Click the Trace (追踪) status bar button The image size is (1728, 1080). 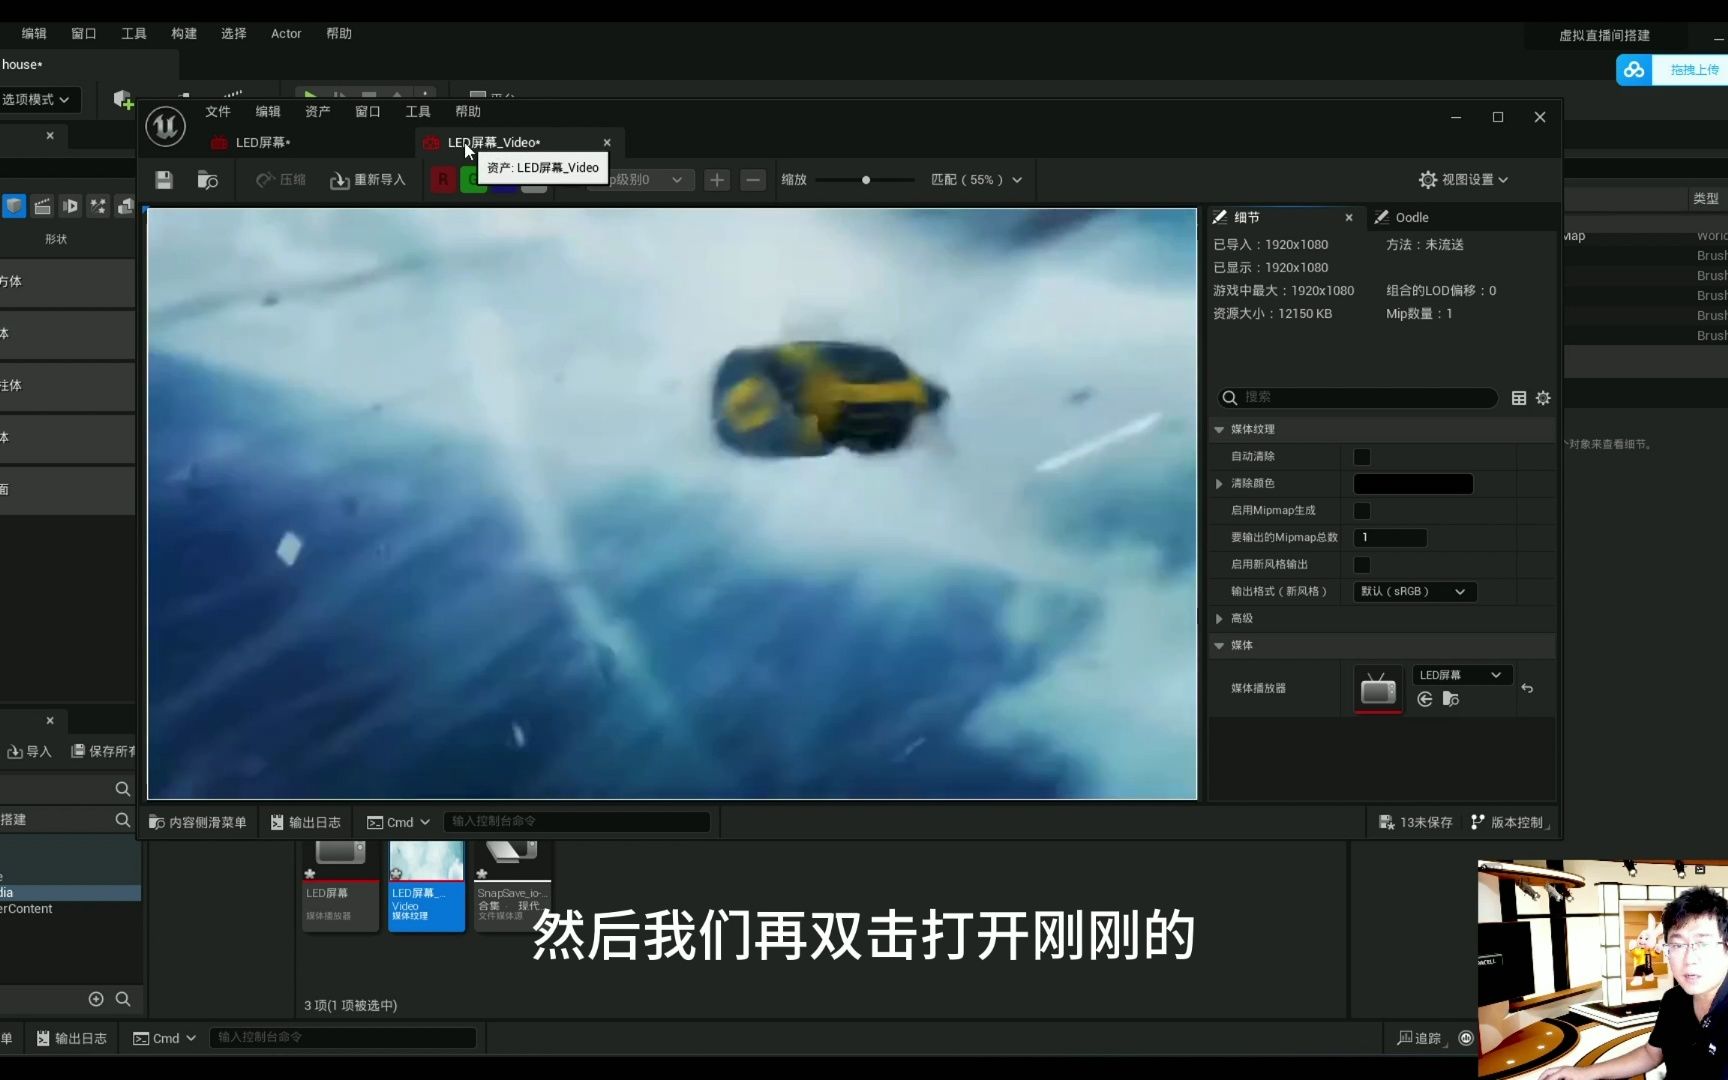click(x=1419, y=1038)
